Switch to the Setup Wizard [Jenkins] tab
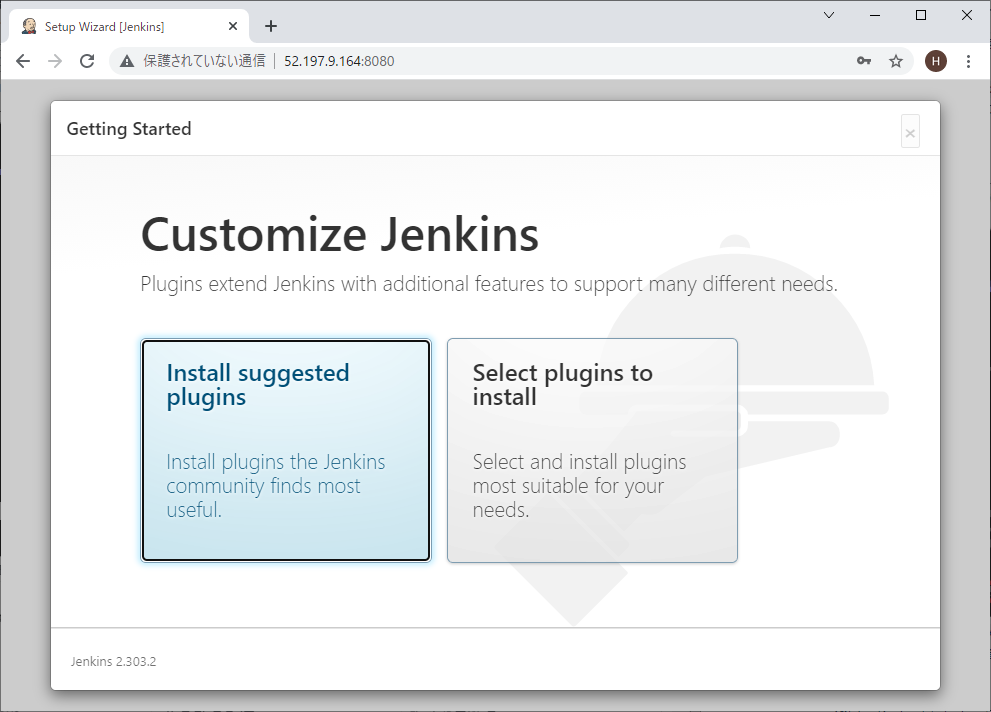 (120, 26)
